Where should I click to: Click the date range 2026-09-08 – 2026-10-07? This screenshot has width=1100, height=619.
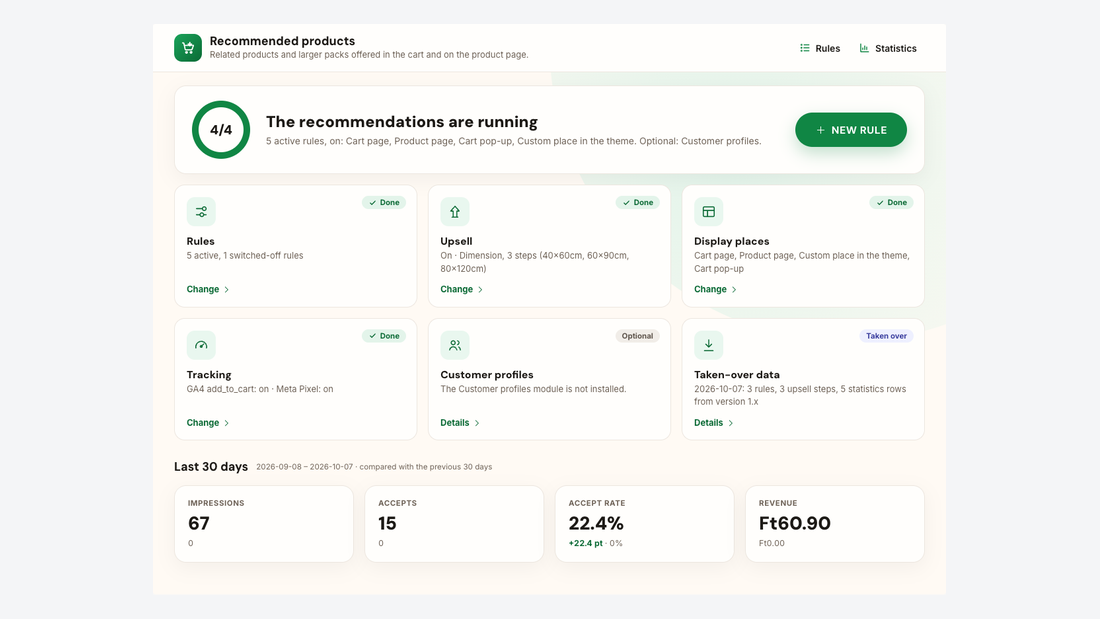(304, 467)
